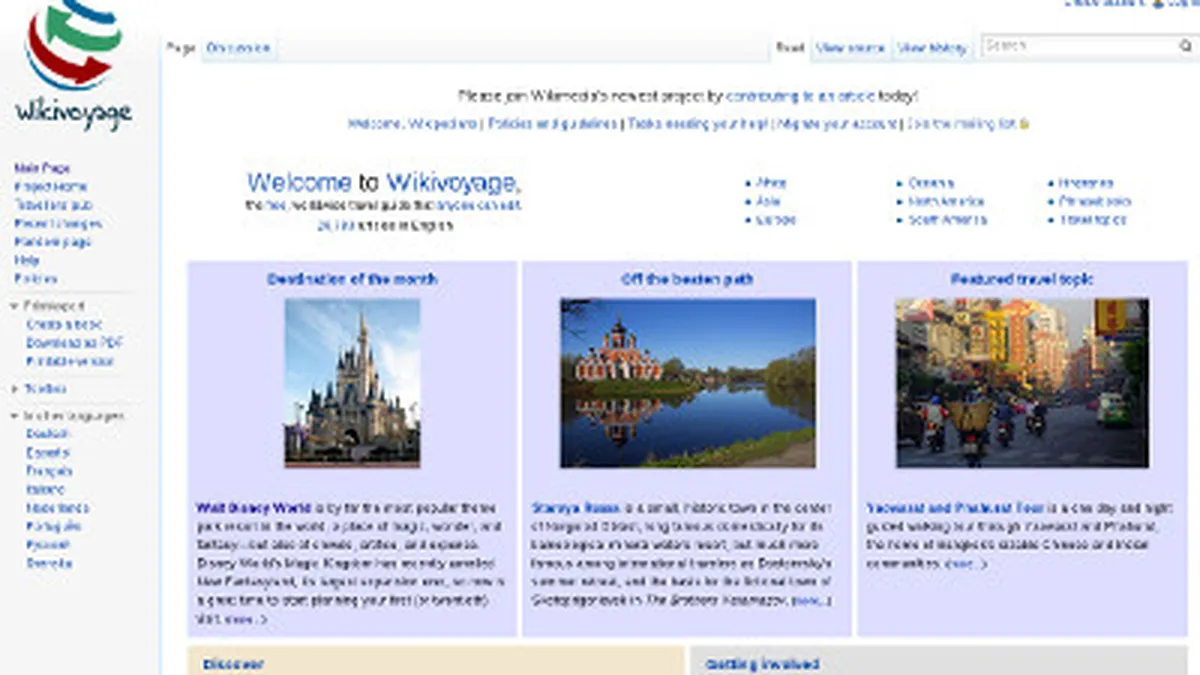Viewport: 1200px width, 675px height.
Task: Click inside the Search input field
Action: click(x=1070, y=46)
